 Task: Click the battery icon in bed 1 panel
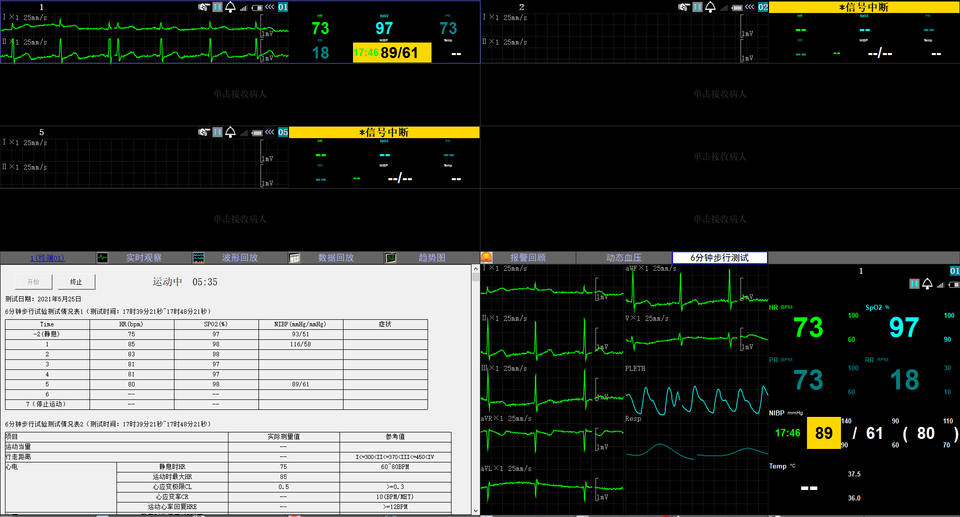coord(257,8)
